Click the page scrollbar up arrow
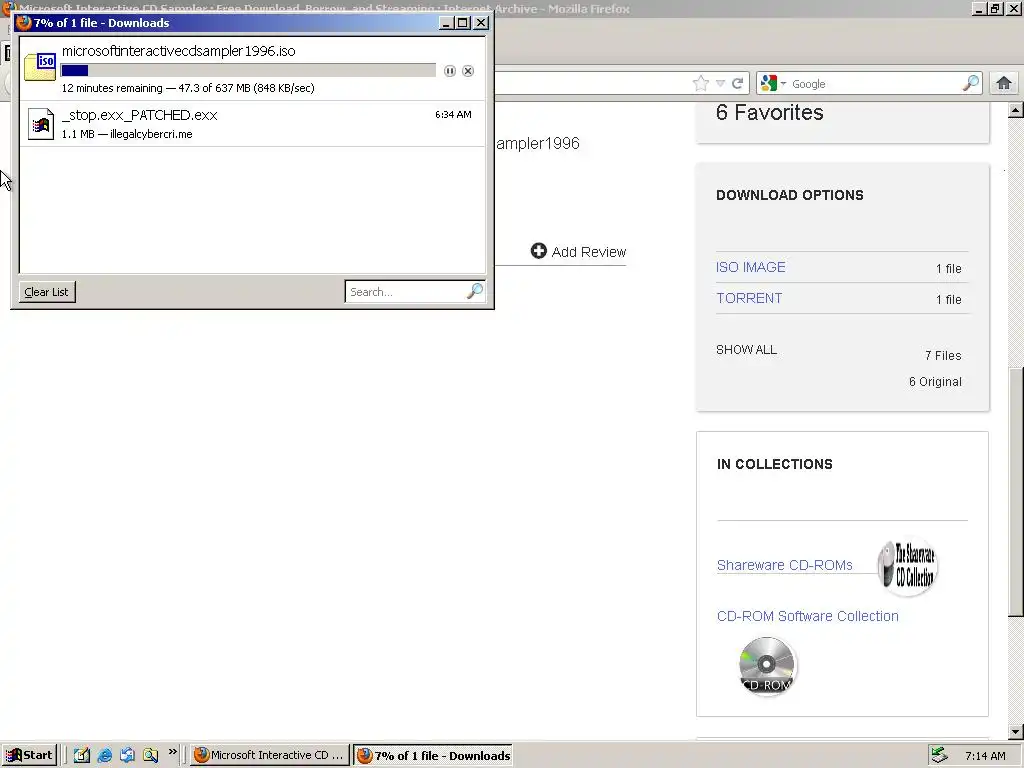 coord(1015,110)
